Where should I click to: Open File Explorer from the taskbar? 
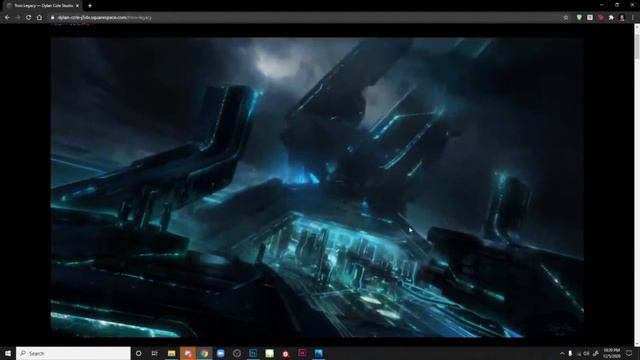171,353
